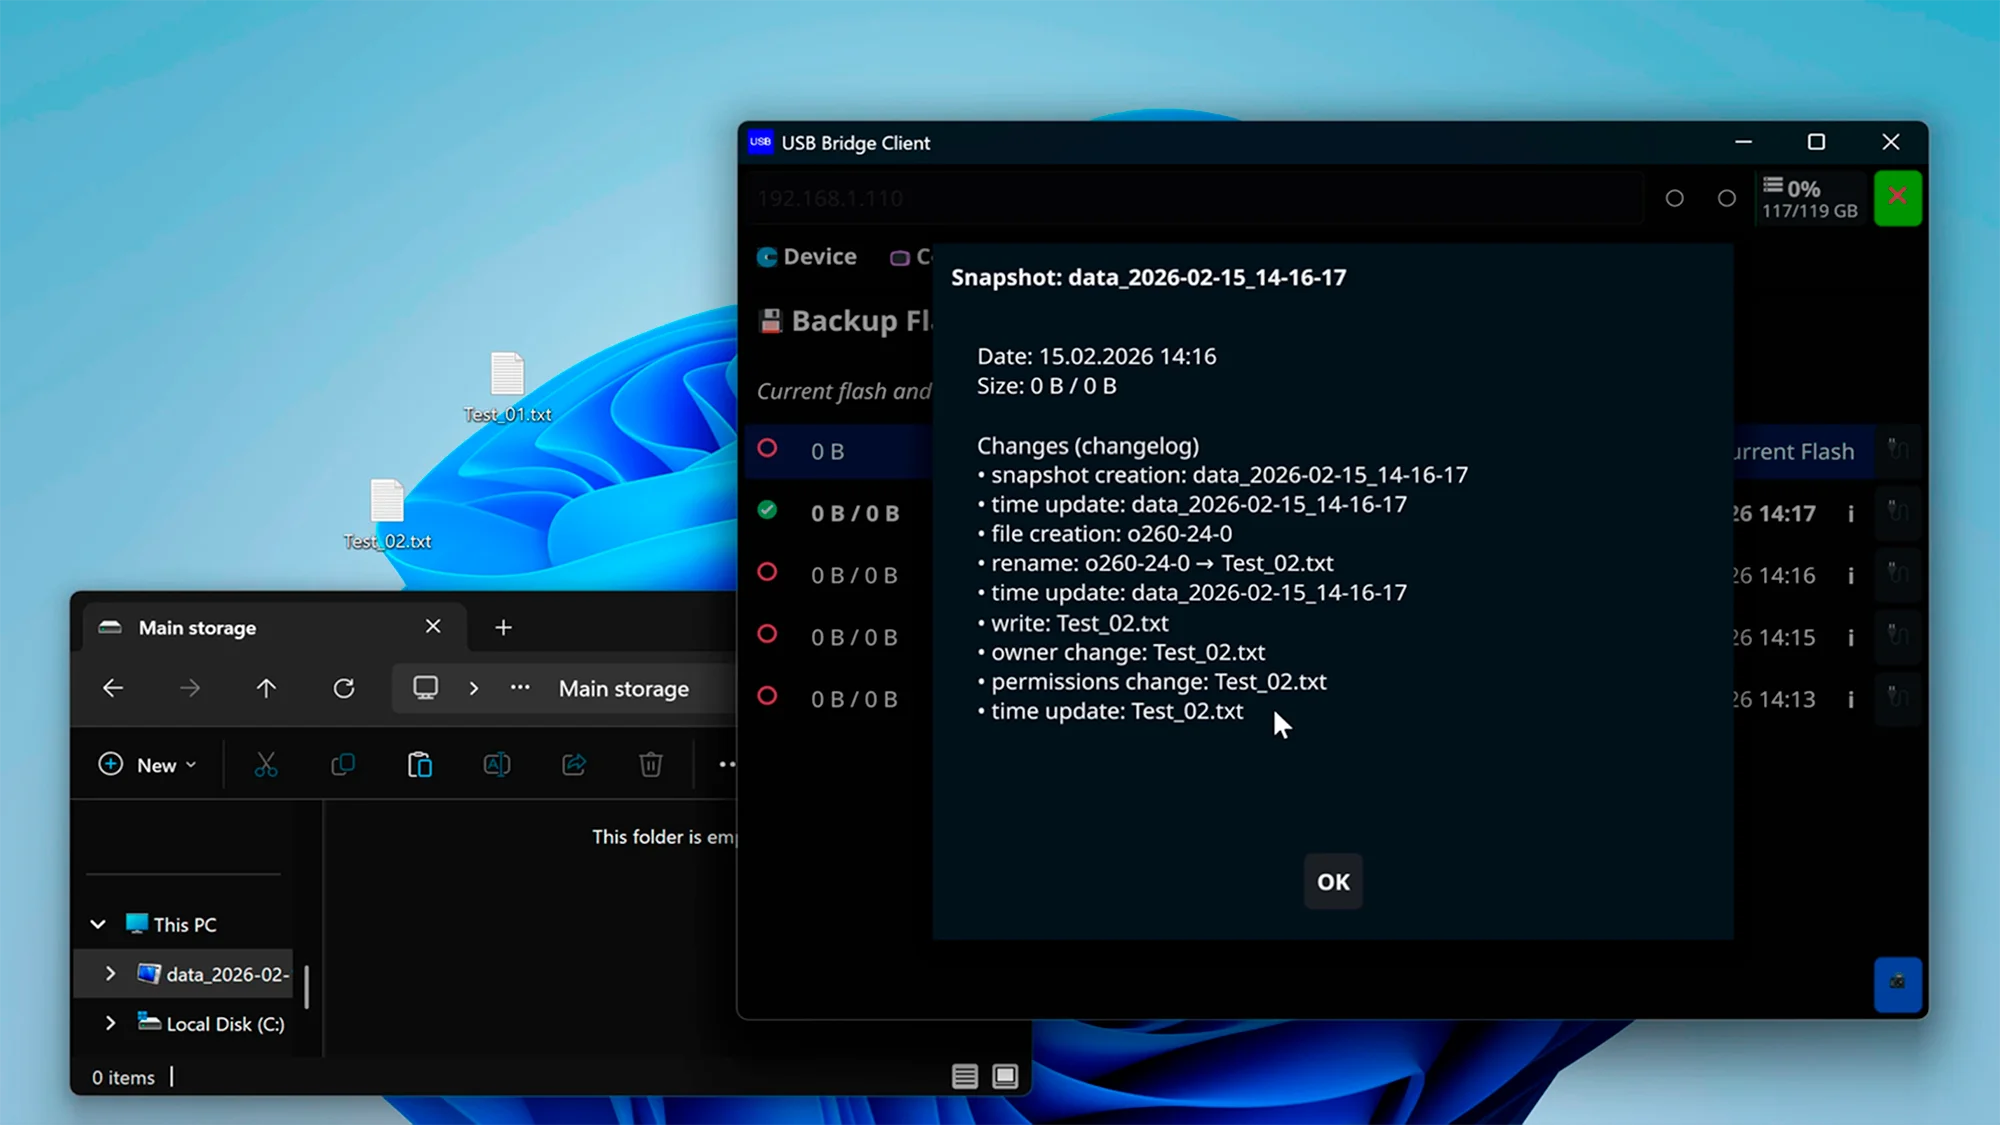Click the Paste clipboard icon
Image resolution: width=2000 pixels, height=1125 pixels.
coord(420,765)
